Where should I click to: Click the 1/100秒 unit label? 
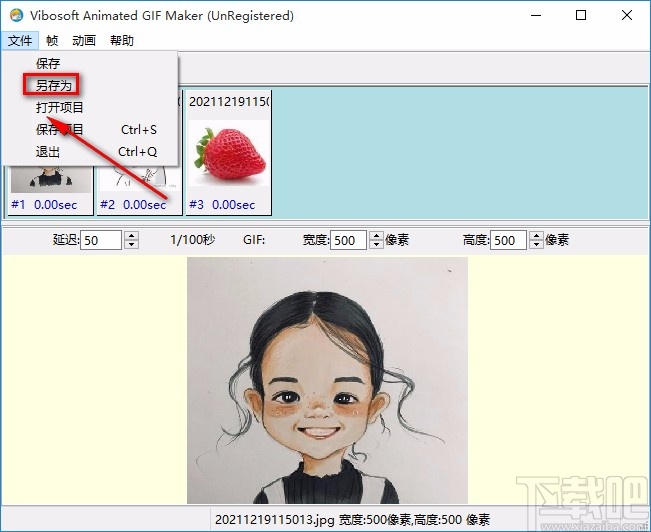[x=192, y=240]
